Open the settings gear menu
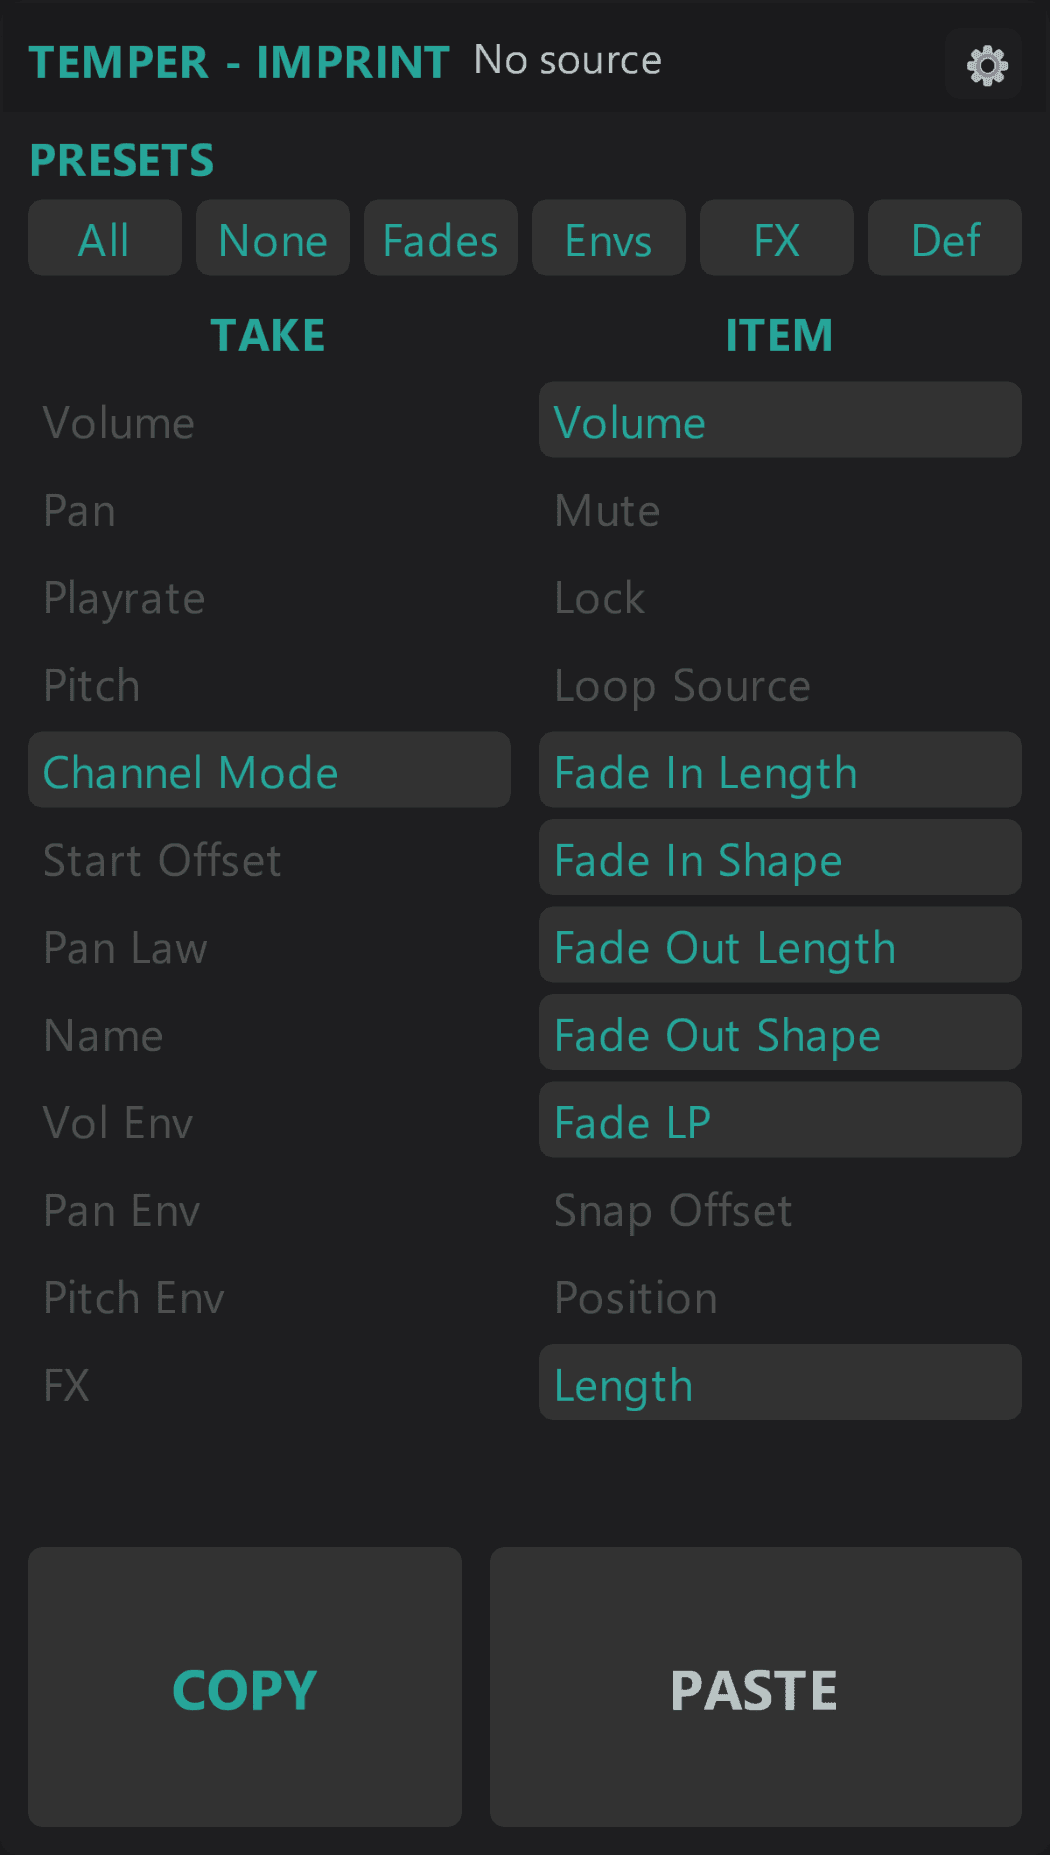This screenshot has height=1855, width=1050. point(984,63)
